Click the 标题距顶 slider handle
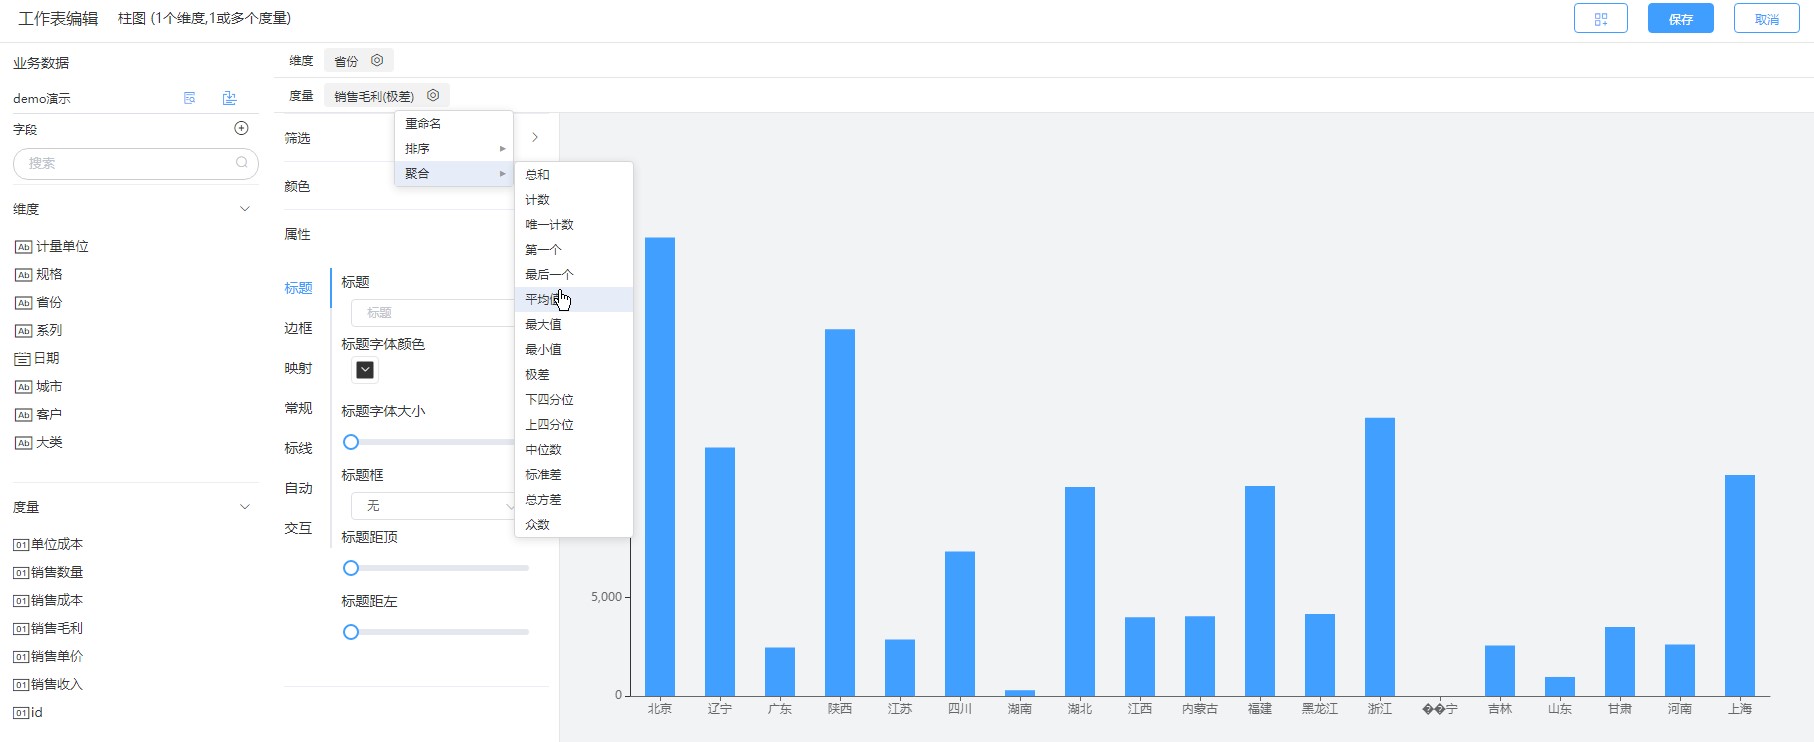The image size is (1814, 742). pyautogui.click(x=351, y=568)
